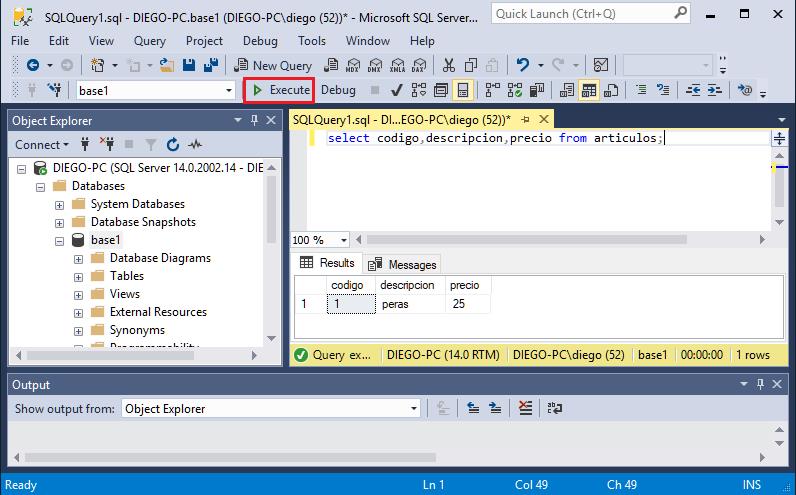This screenshot has width=796, height=495.
Task: Toggle Include Live Query Statistics
Action: [514, 90]
